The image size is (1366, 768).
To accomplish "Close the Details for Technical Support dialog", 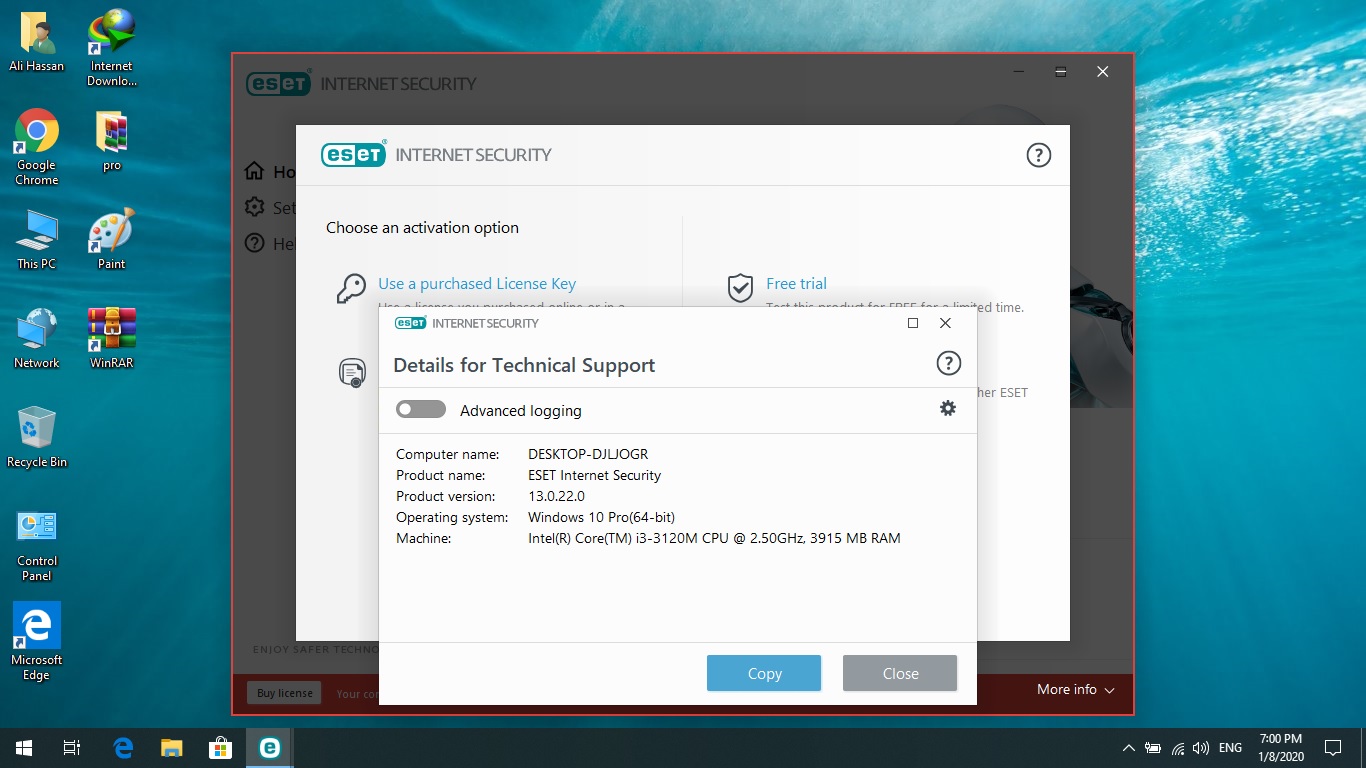I will coord(900,673).
